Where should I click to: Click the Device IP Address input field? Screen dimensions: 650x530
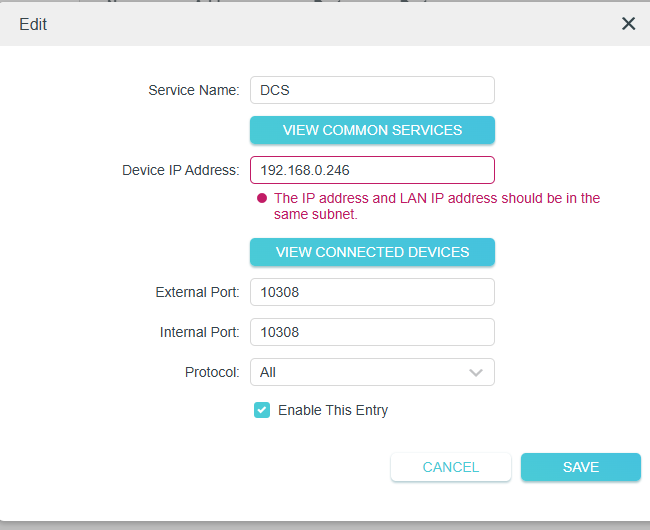(x=372, y=170)
